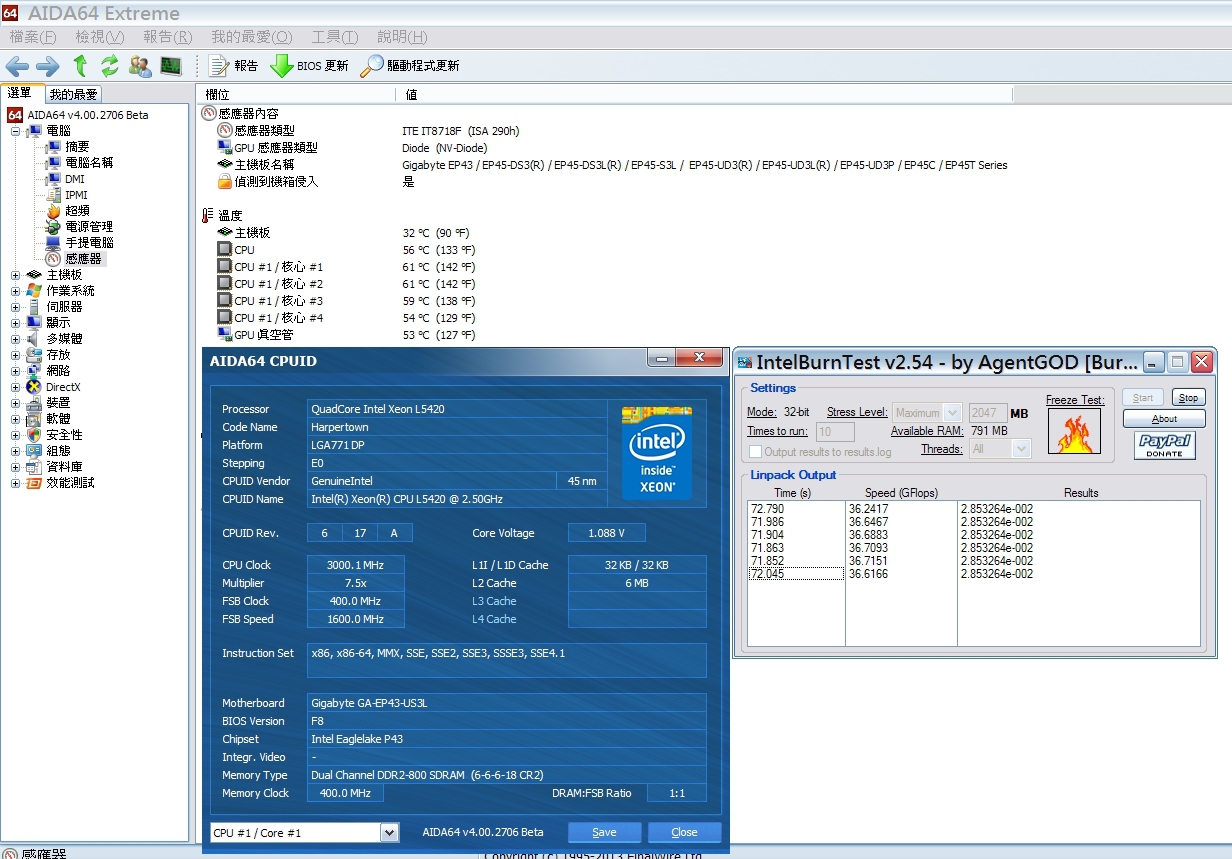
Task: Open the CPU #1 / Core #1 dropdown
Action: point(389,832)
